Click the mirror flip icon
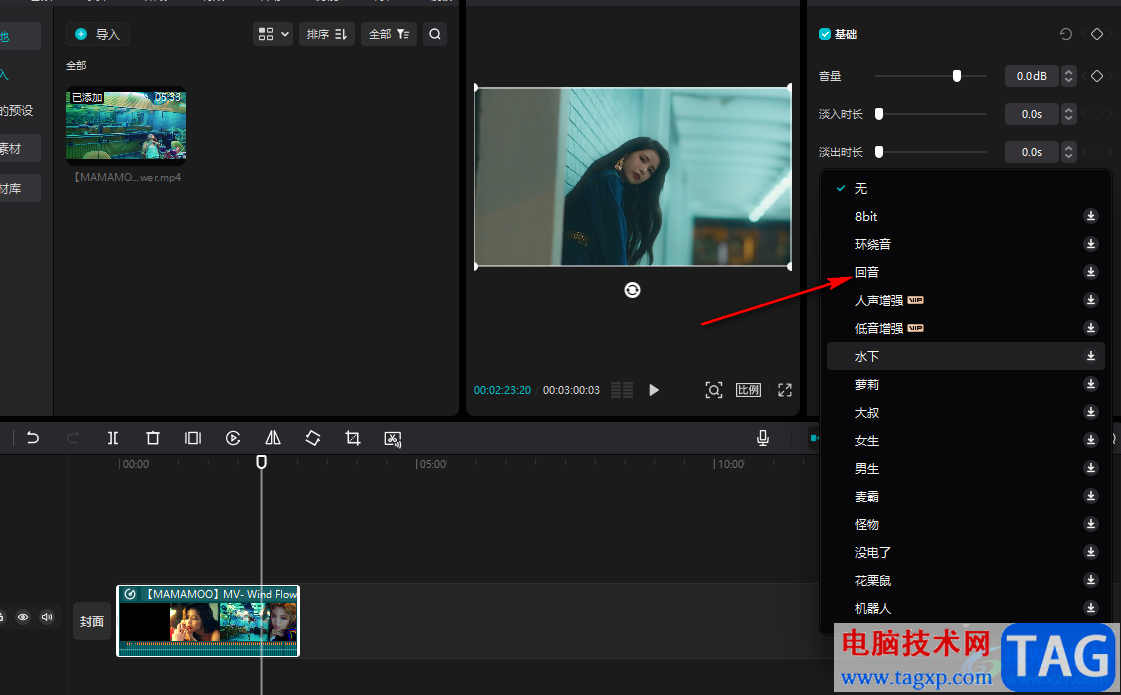This screenshot has width=1121, height=695. coord(273,438)
